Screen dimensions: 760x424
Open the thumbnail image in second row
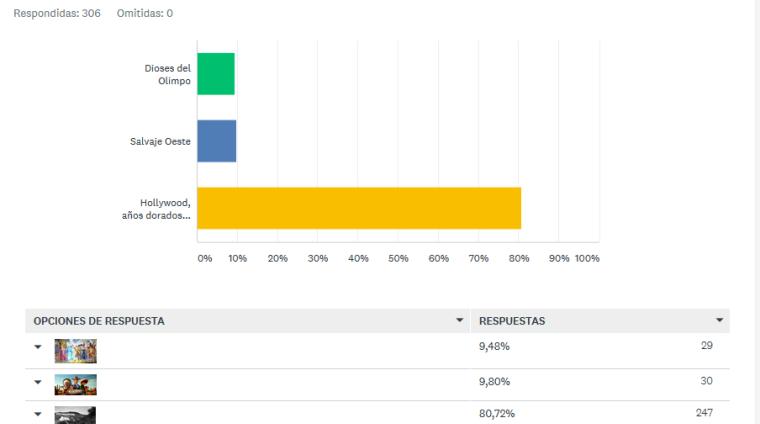point(75,385)
